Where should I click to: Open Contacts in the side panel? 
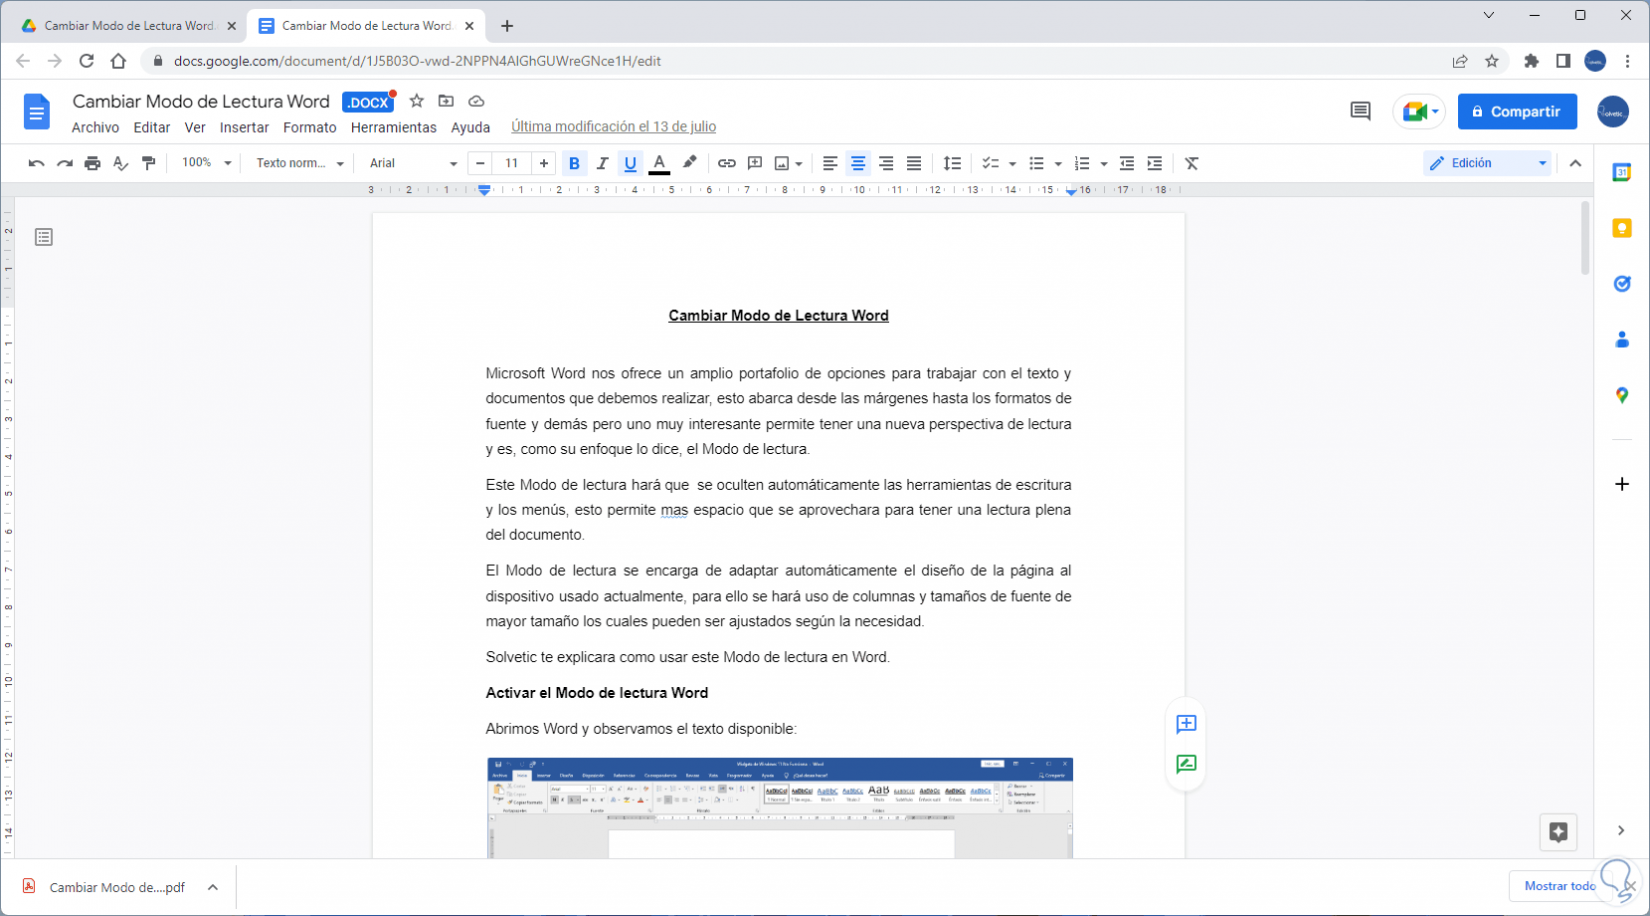point(1622,340)
